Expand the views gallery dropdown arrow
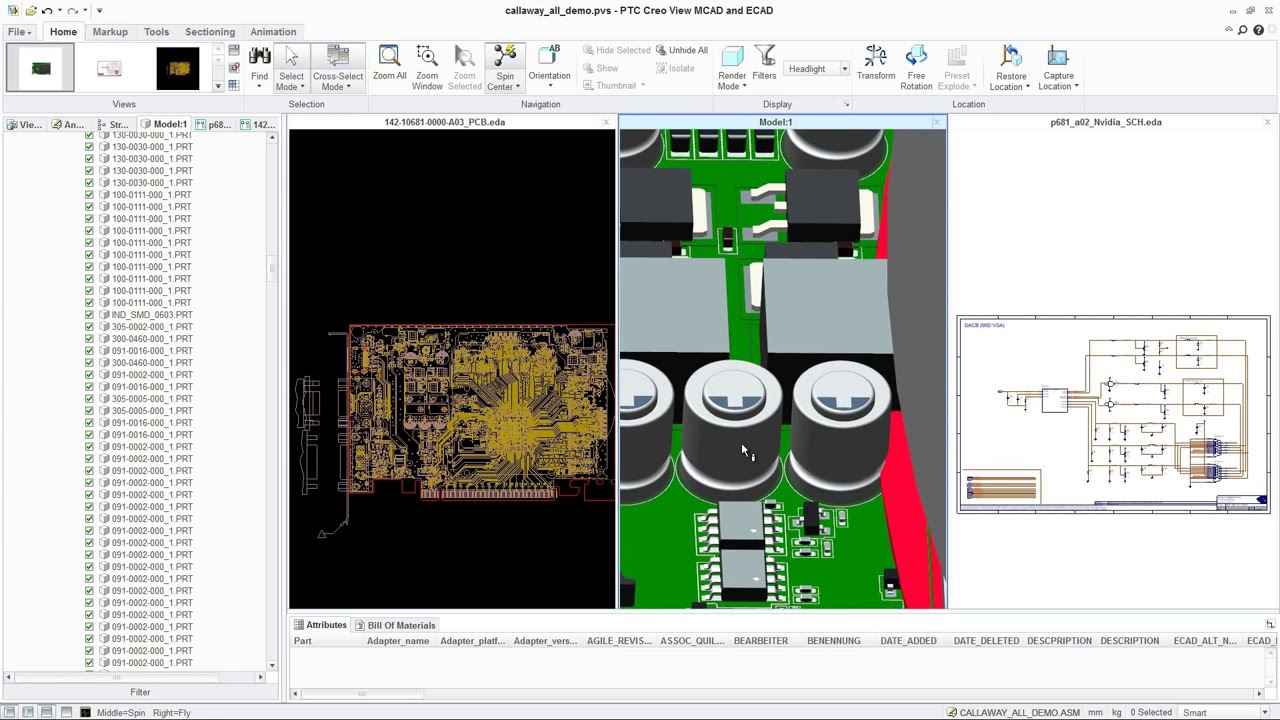The height and width of the screenshot is (720, 1280). [x=218, y=86]
